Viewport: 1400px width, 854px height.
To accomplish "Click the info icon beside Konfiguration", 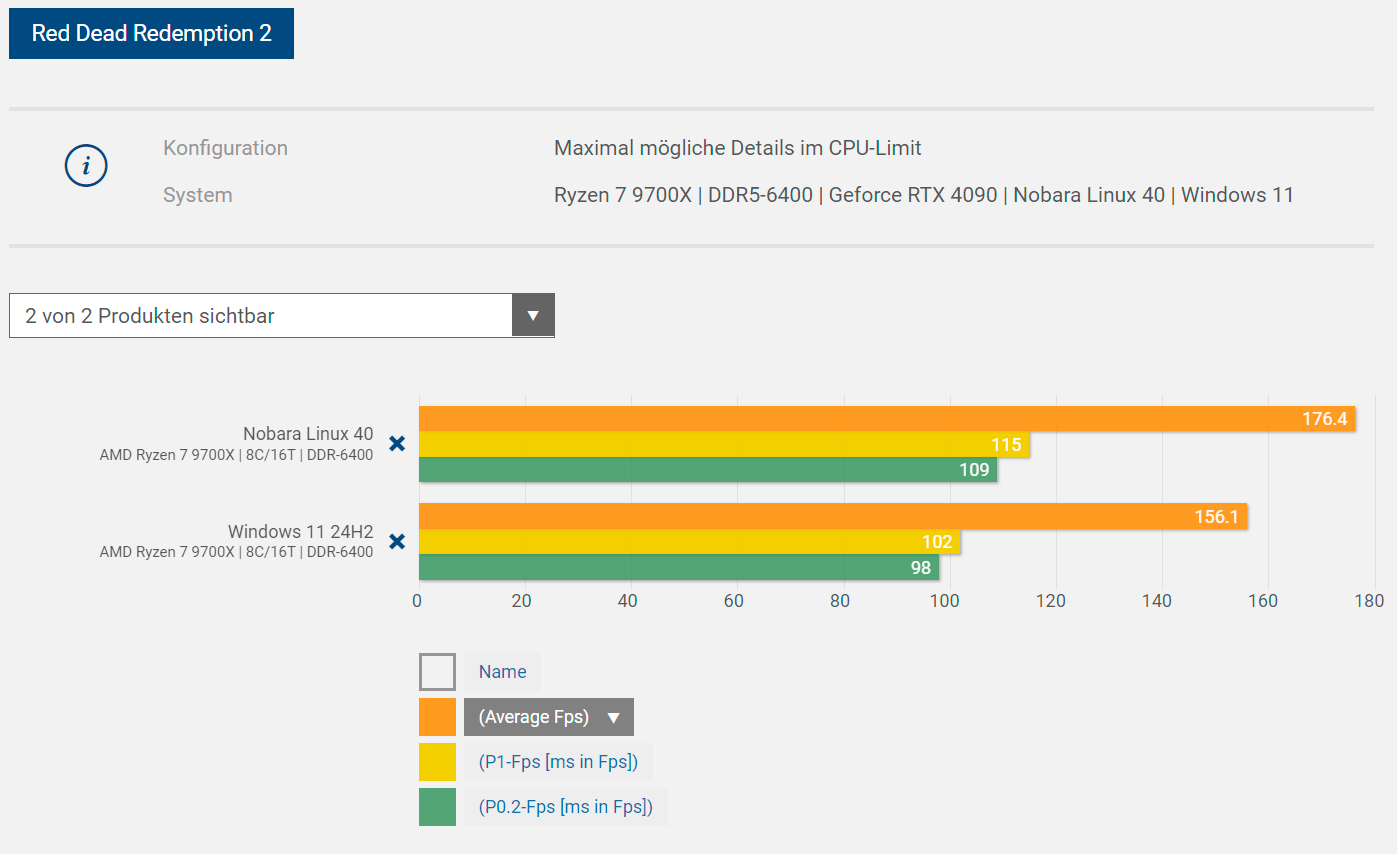I will click(86, 166).
